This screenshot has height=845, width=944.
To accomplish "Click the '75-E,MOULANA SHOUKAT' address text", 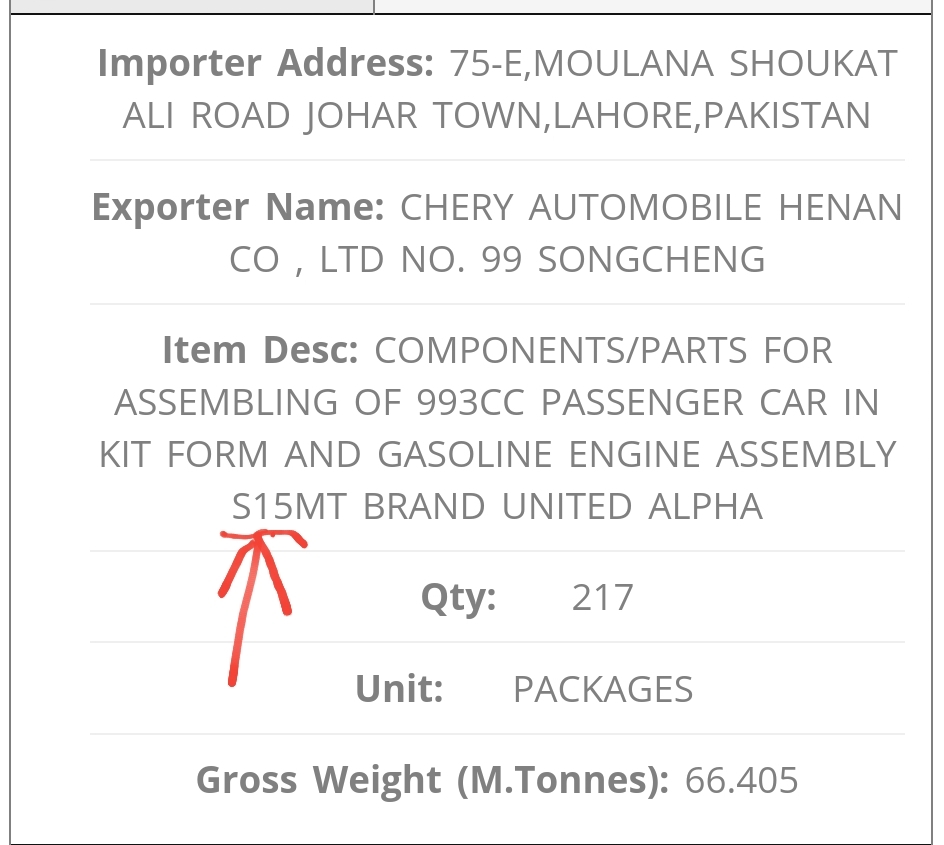I will click(674, 63).
